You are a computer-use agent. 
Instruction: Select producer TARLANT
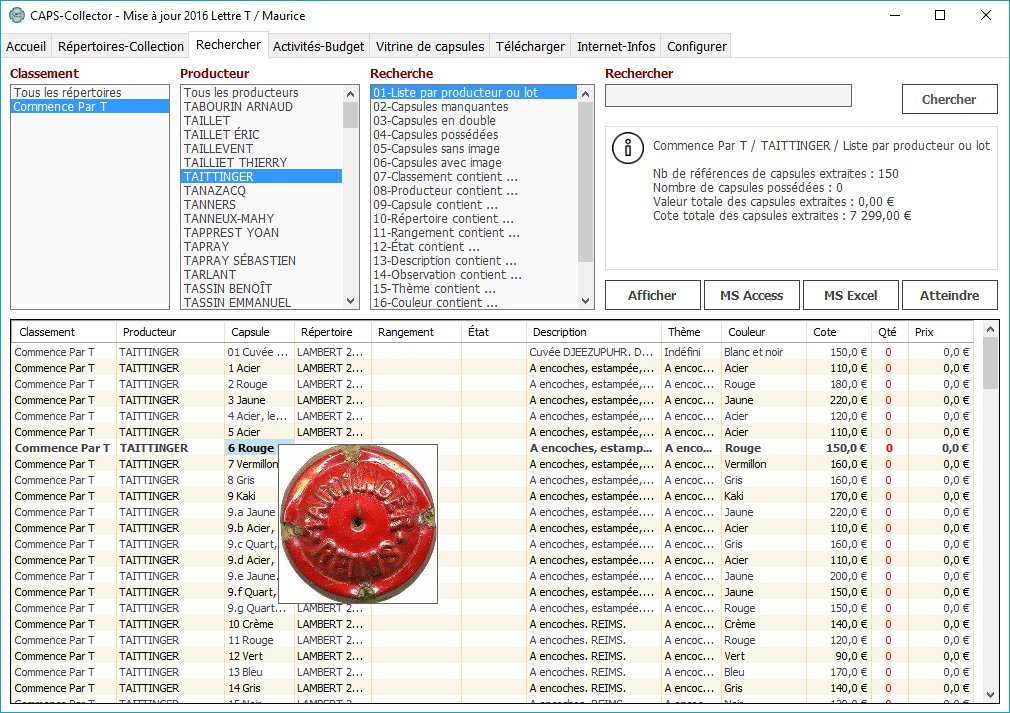tap(262, 274)
